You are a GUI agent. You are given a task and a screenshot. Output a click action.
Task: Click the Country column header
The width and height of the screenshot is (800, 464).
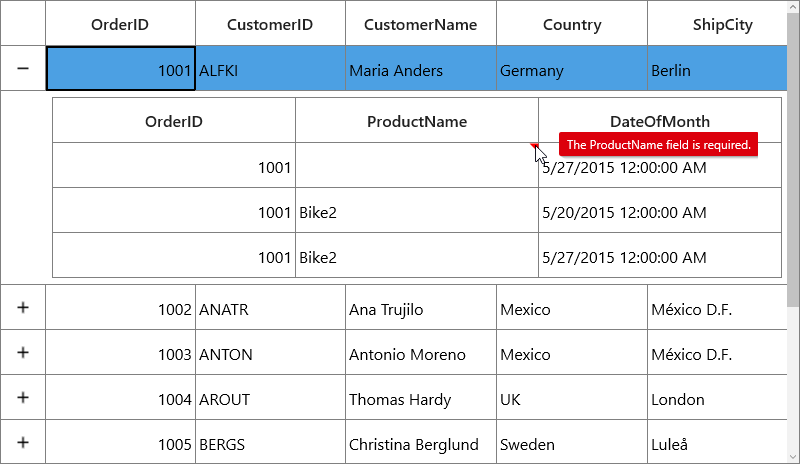coord(572,23)
